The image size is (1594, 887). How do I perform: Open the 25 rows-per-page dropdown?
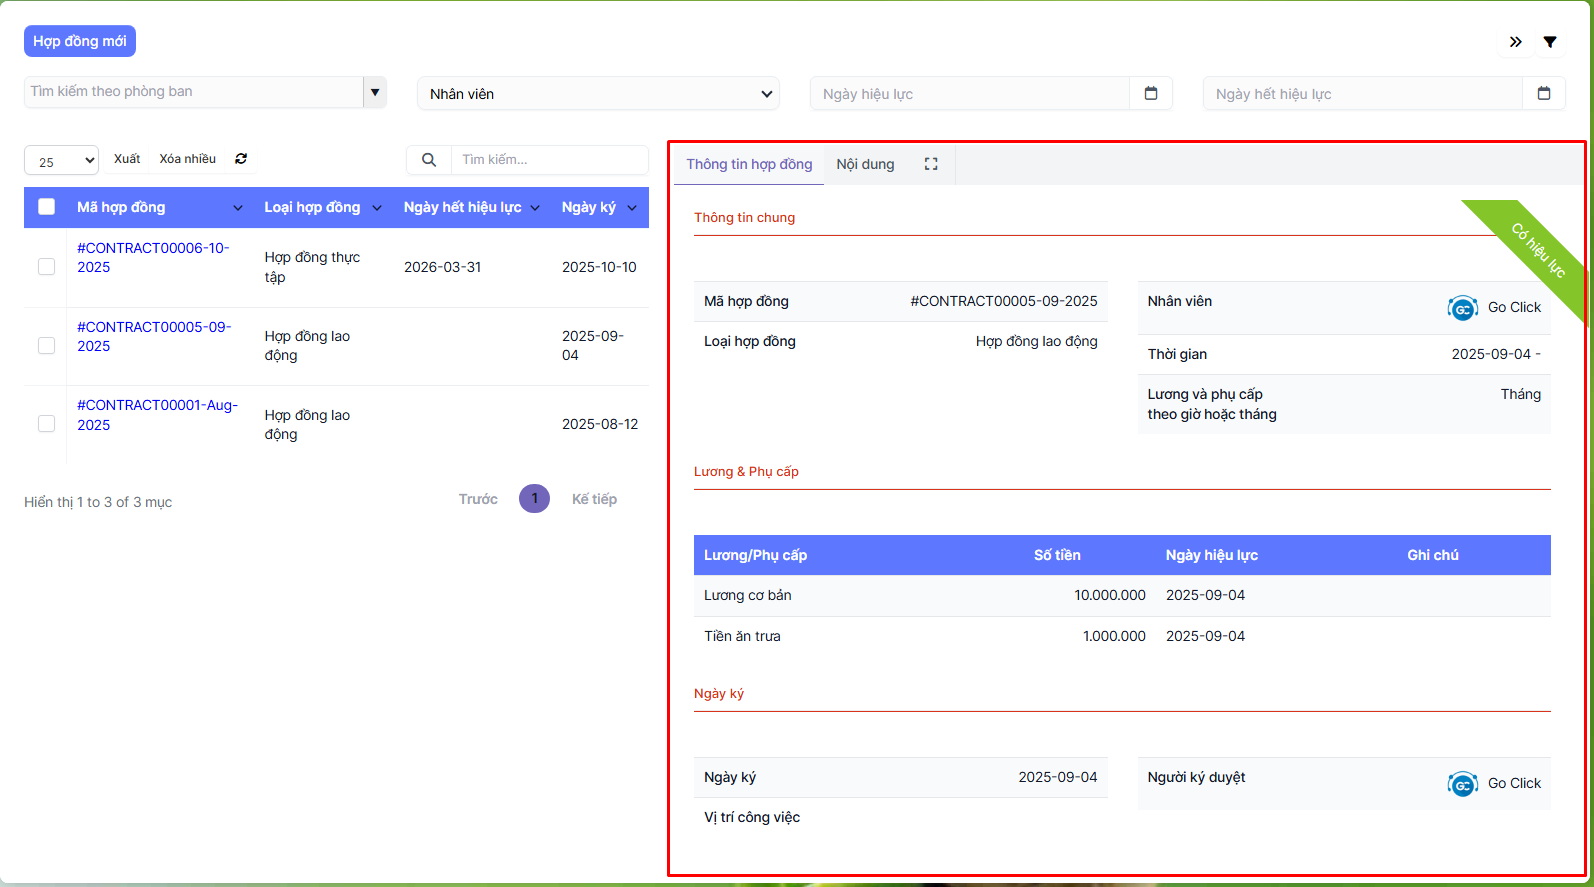[61, 161]
